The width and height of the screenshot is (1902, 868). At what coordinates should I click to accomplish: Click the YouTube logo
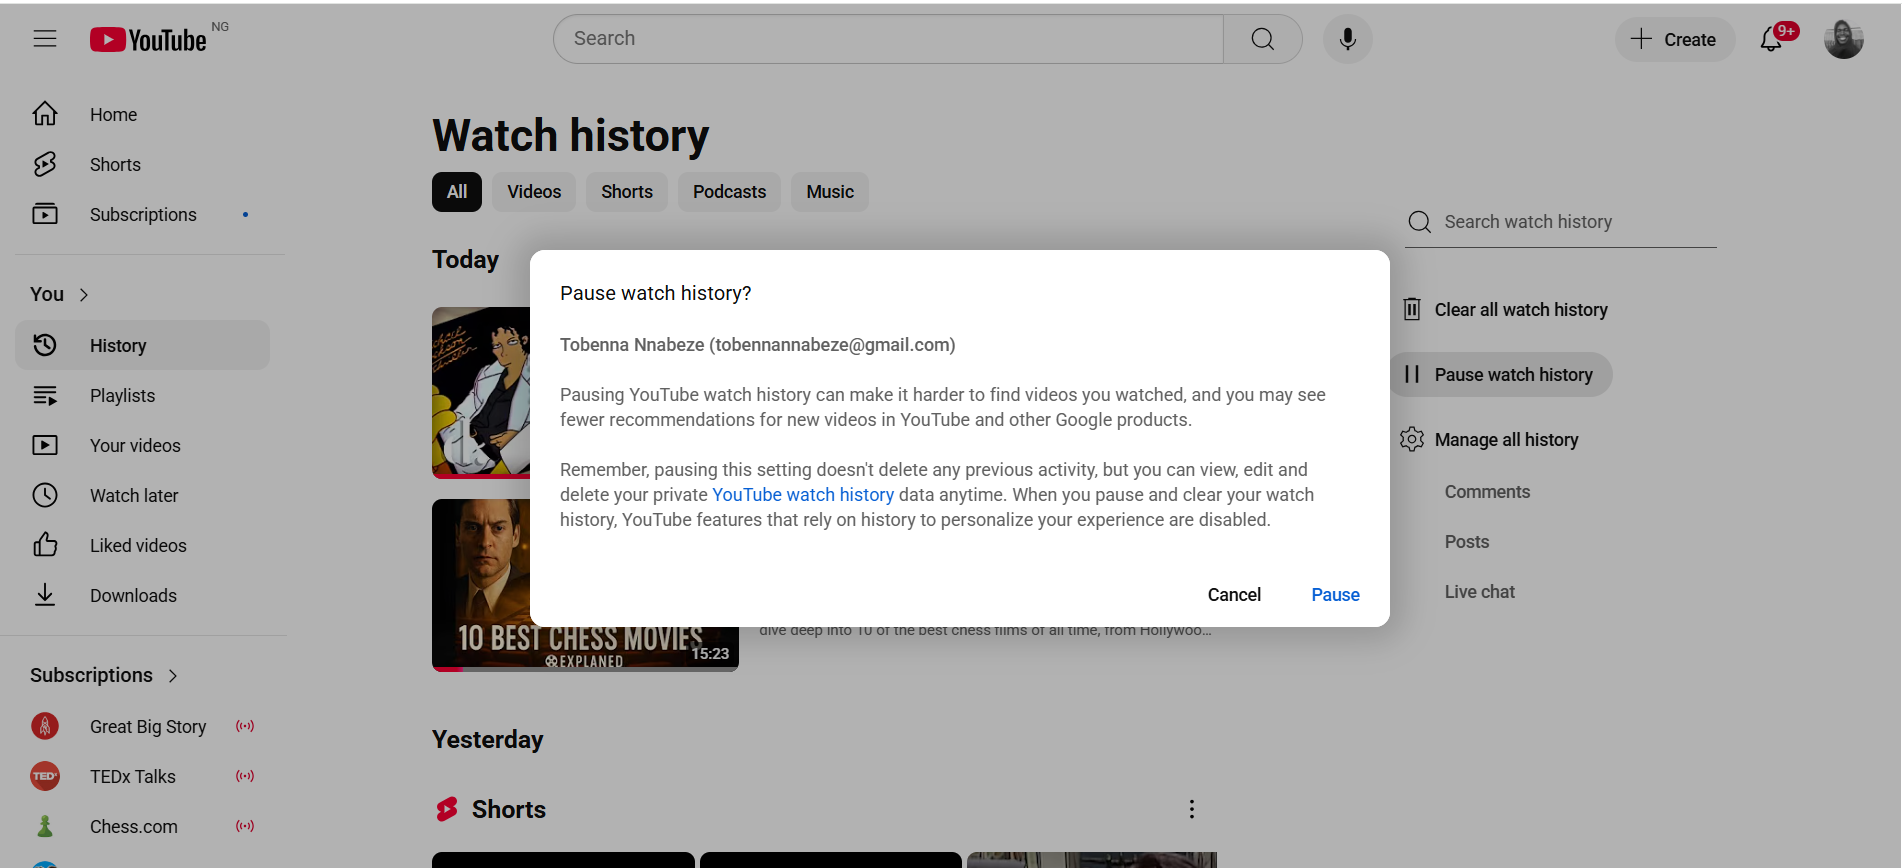[148, 39]
